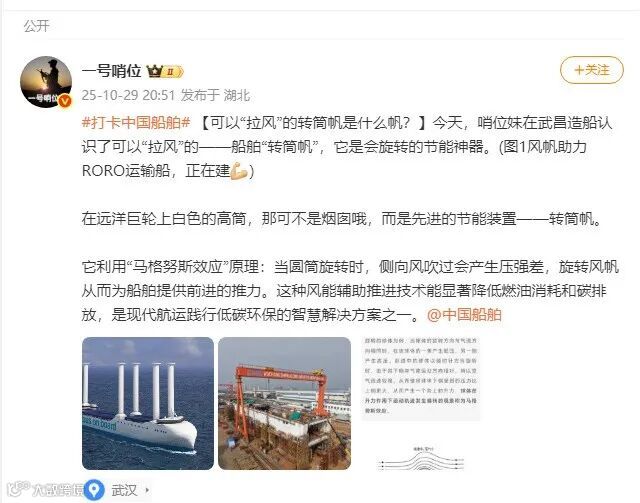
Task: Open the #打卡中国船舶# hashtag topic
Action: (136, 122)
